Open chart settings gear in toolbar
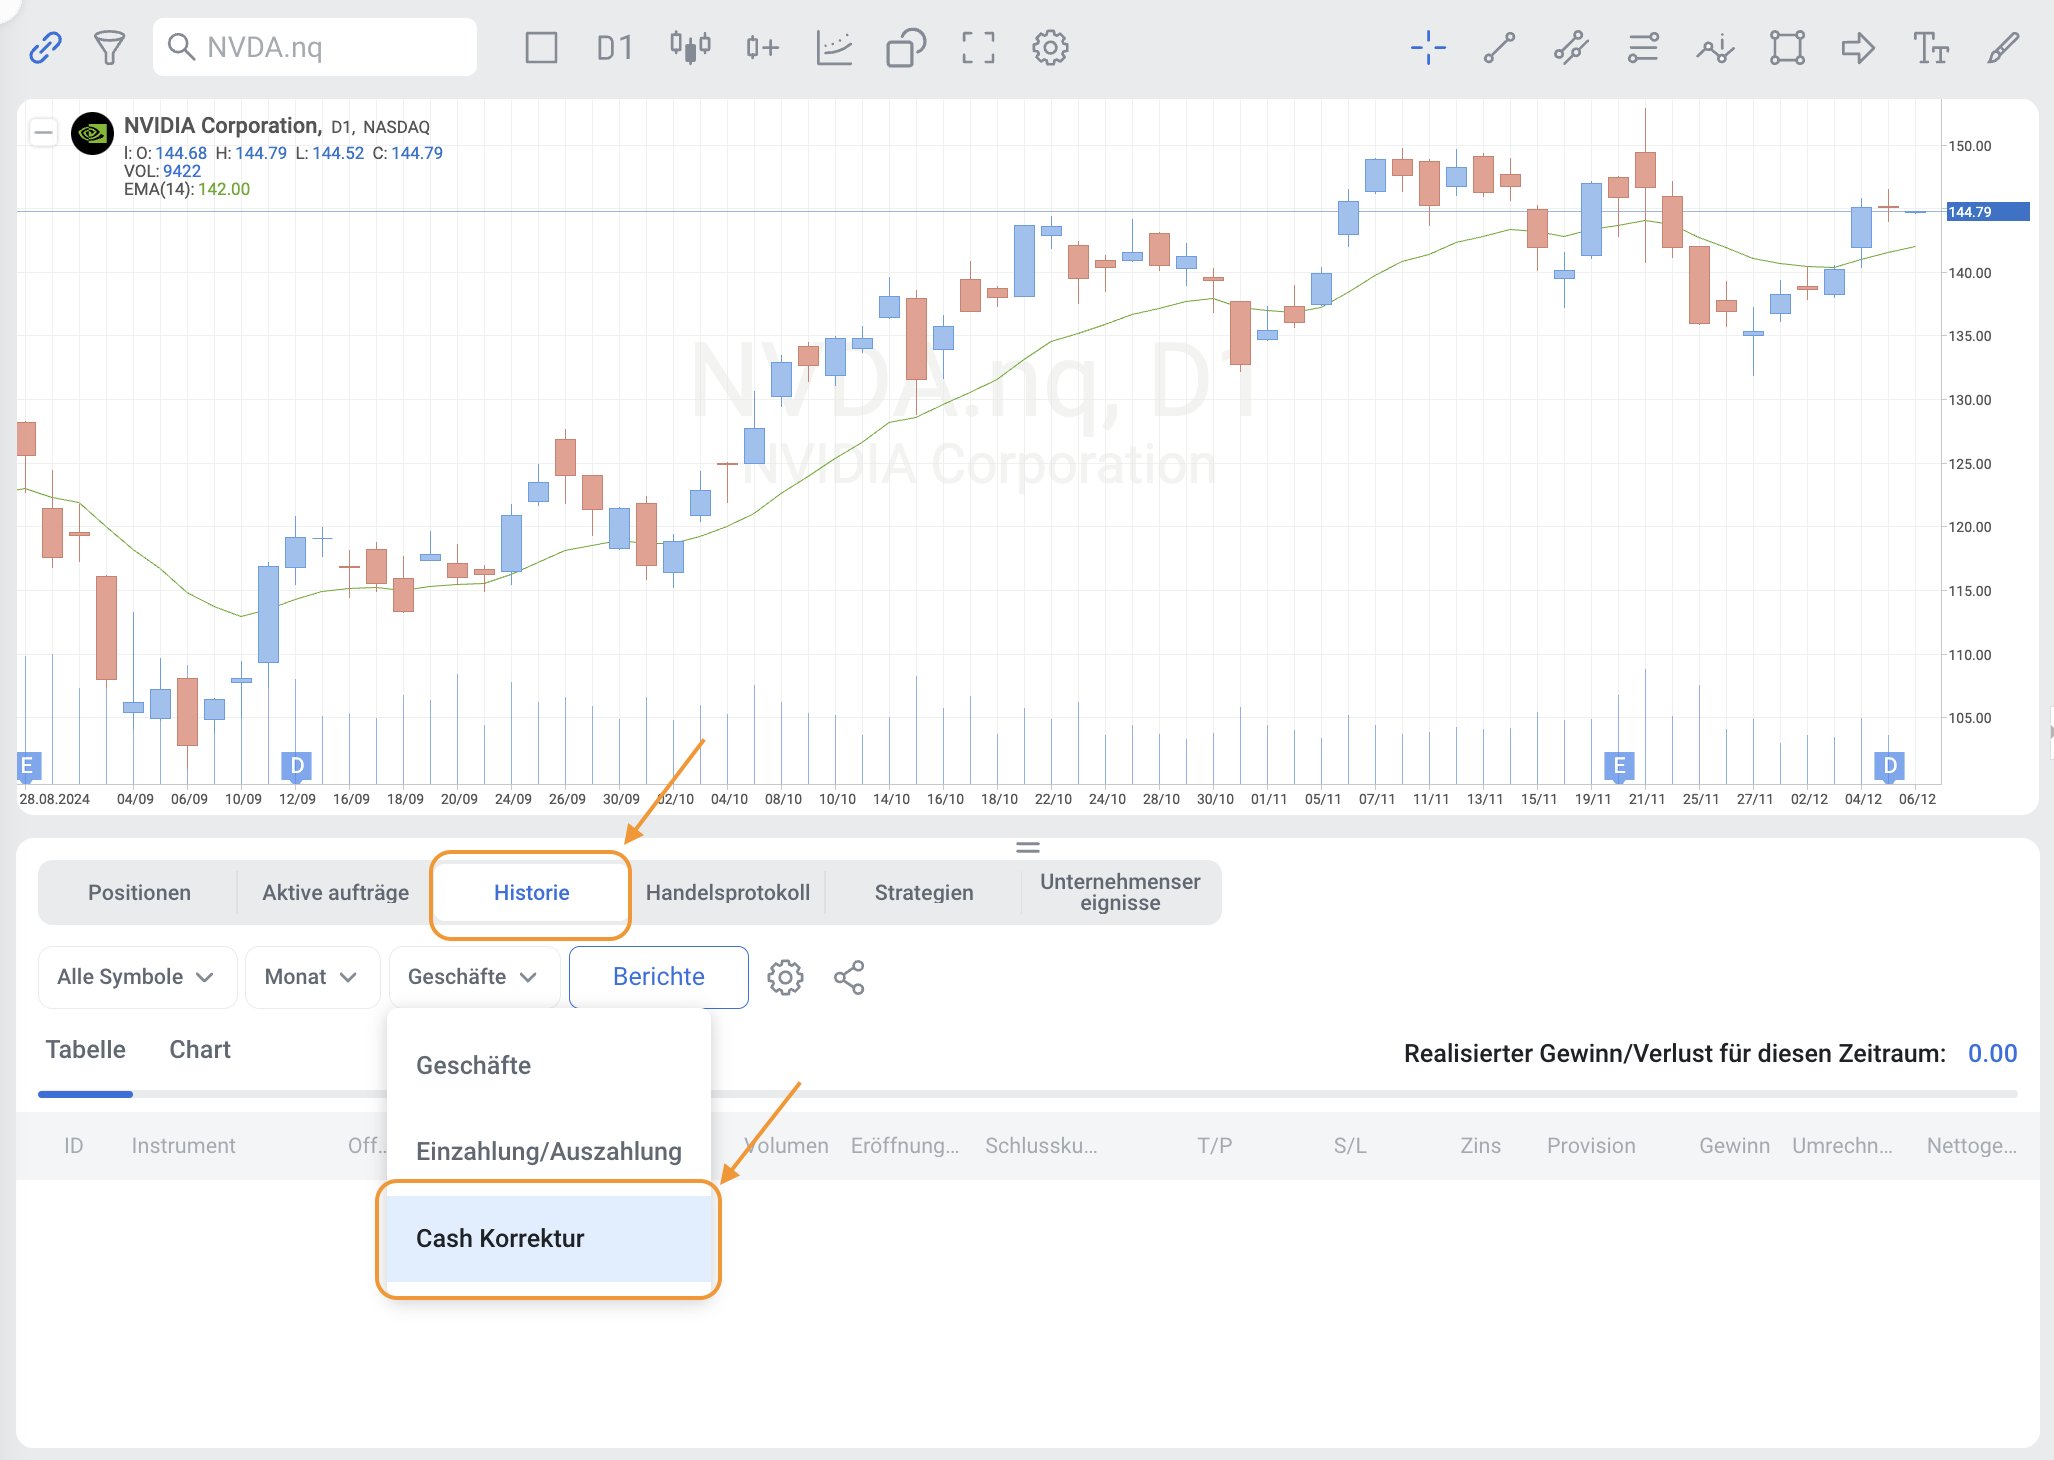The width and height of the screenshot is (2054, 1460). (x=1050, y=47)
